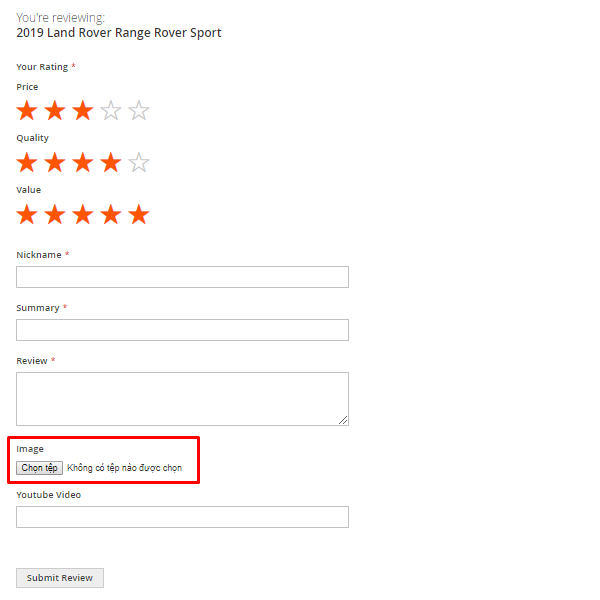
Task: Set Quality rating to five stars
Action: [x=139, y=162]
